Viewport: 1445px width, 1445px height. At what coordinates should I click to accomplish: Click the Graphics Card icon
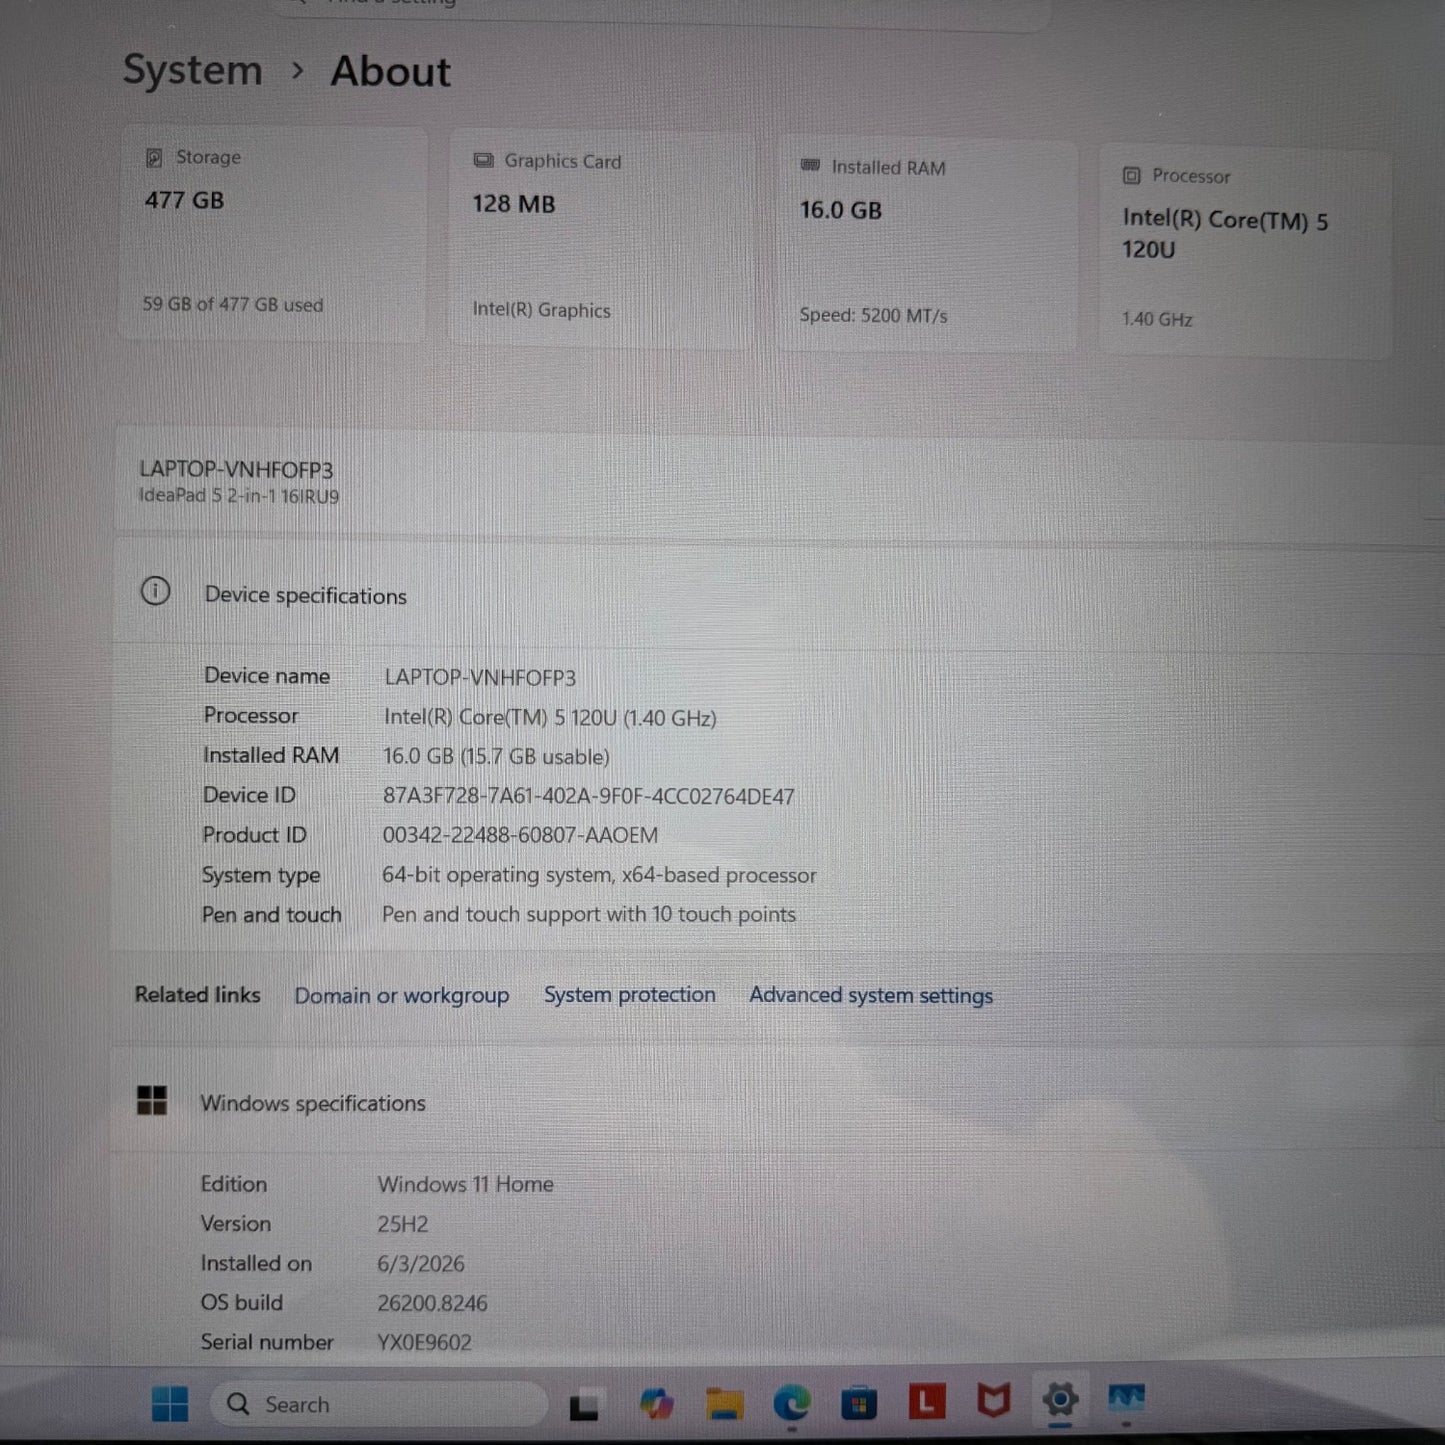[483, 160]
